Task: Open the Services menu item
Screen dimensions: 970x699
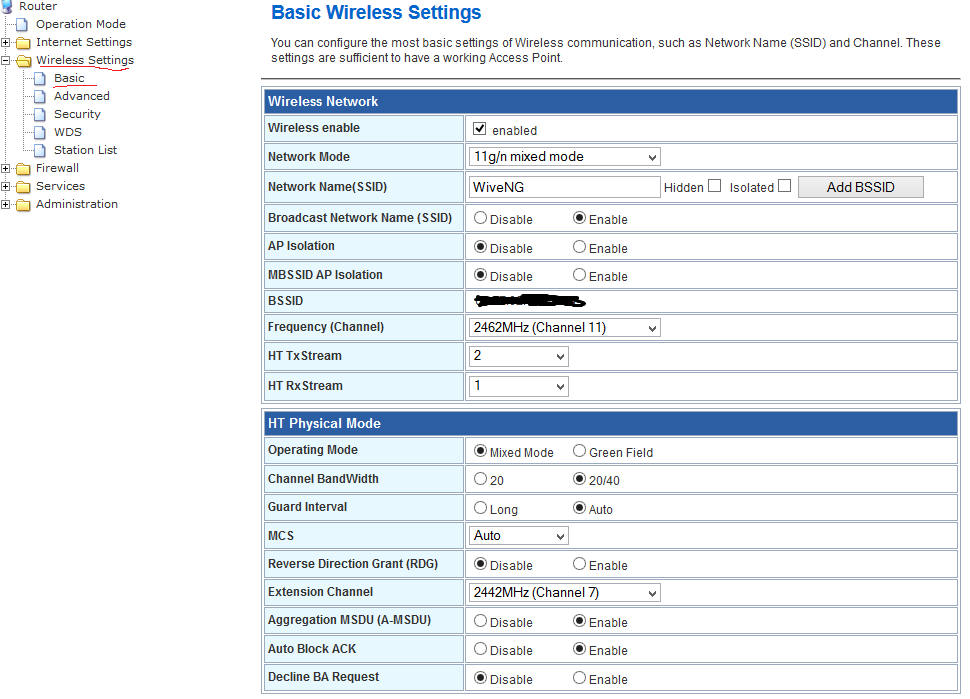Action: tap(60, 186)
